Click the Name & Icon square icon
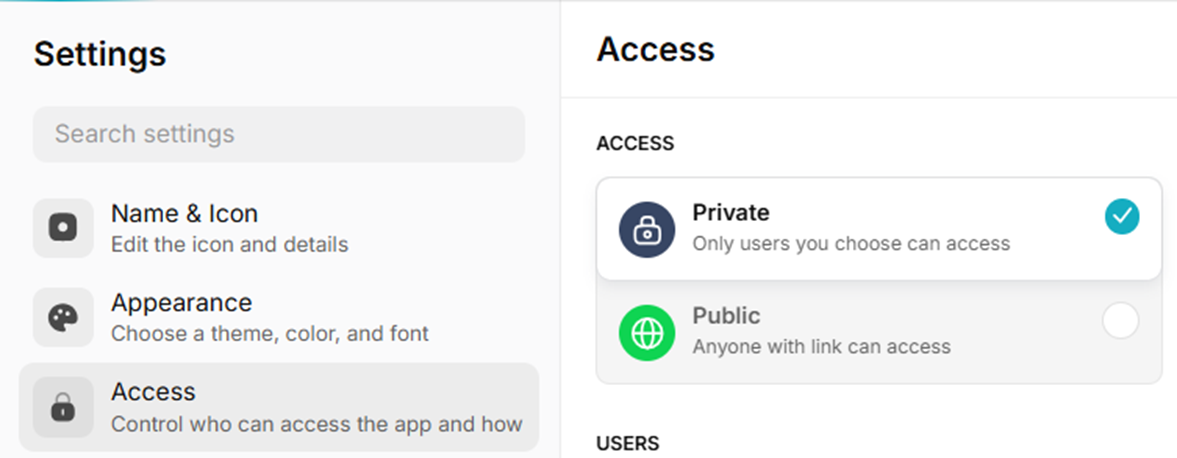This screenshot has height=458, width=1177. coord(63,227)
